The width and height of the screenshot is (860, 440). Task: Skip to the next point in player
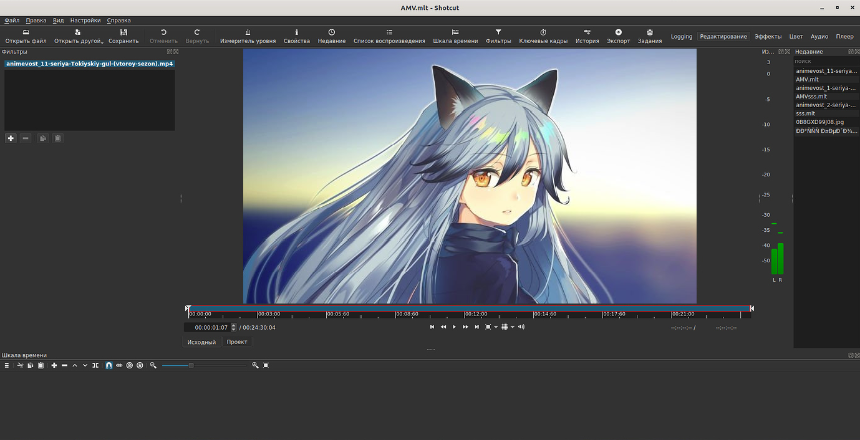[477, 327]
